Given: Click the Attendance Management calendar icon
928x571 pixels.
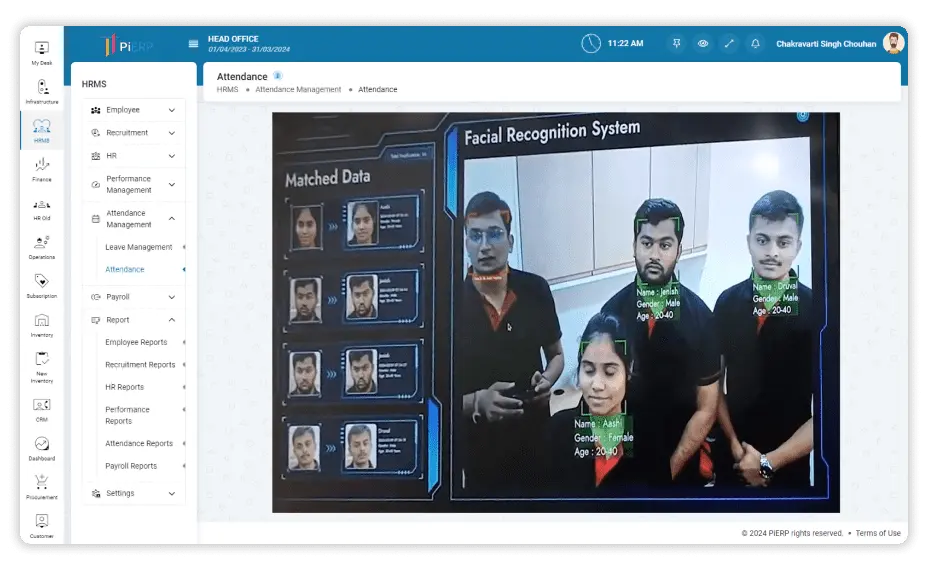Looking at the screenshot, I should 96,219.
